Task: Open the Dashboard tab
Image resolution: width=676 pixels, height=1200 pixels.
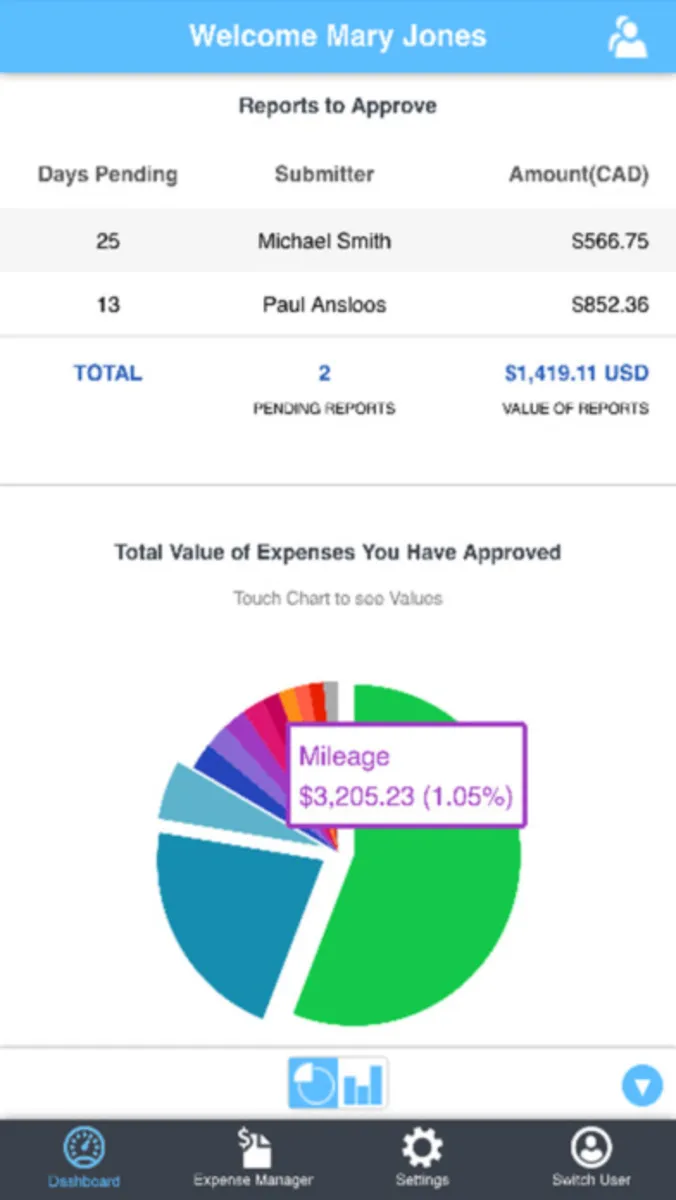Action: pos(84,1158)
